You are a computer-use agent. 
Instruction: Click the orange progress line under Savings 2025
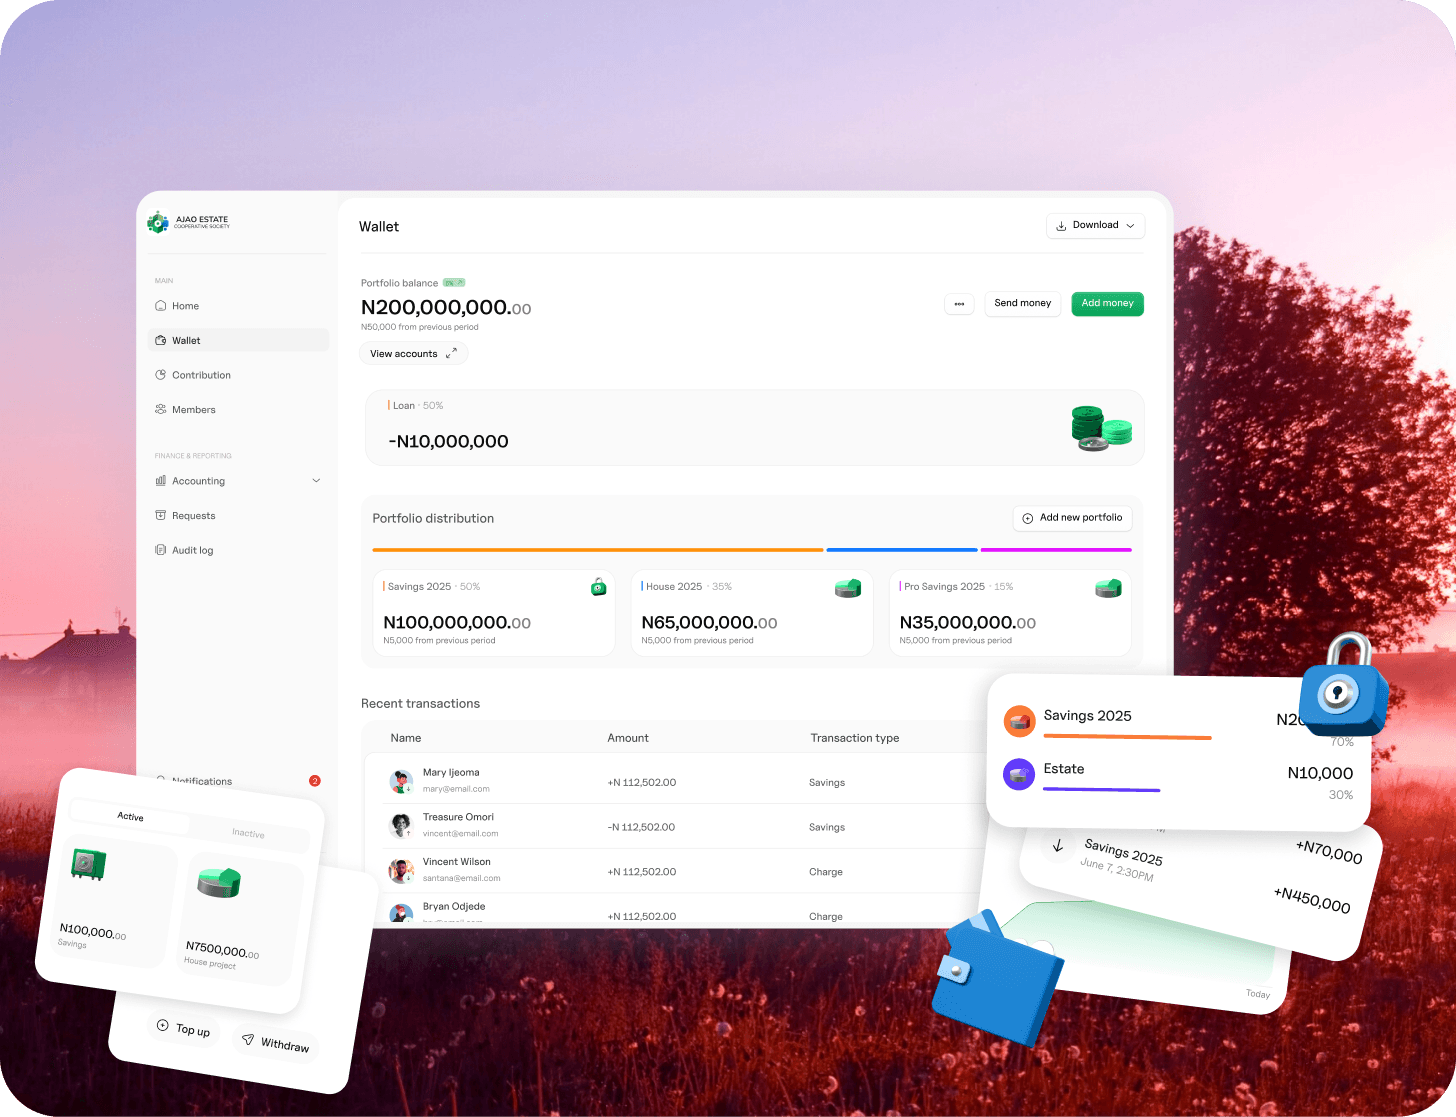coord(1127,738)
